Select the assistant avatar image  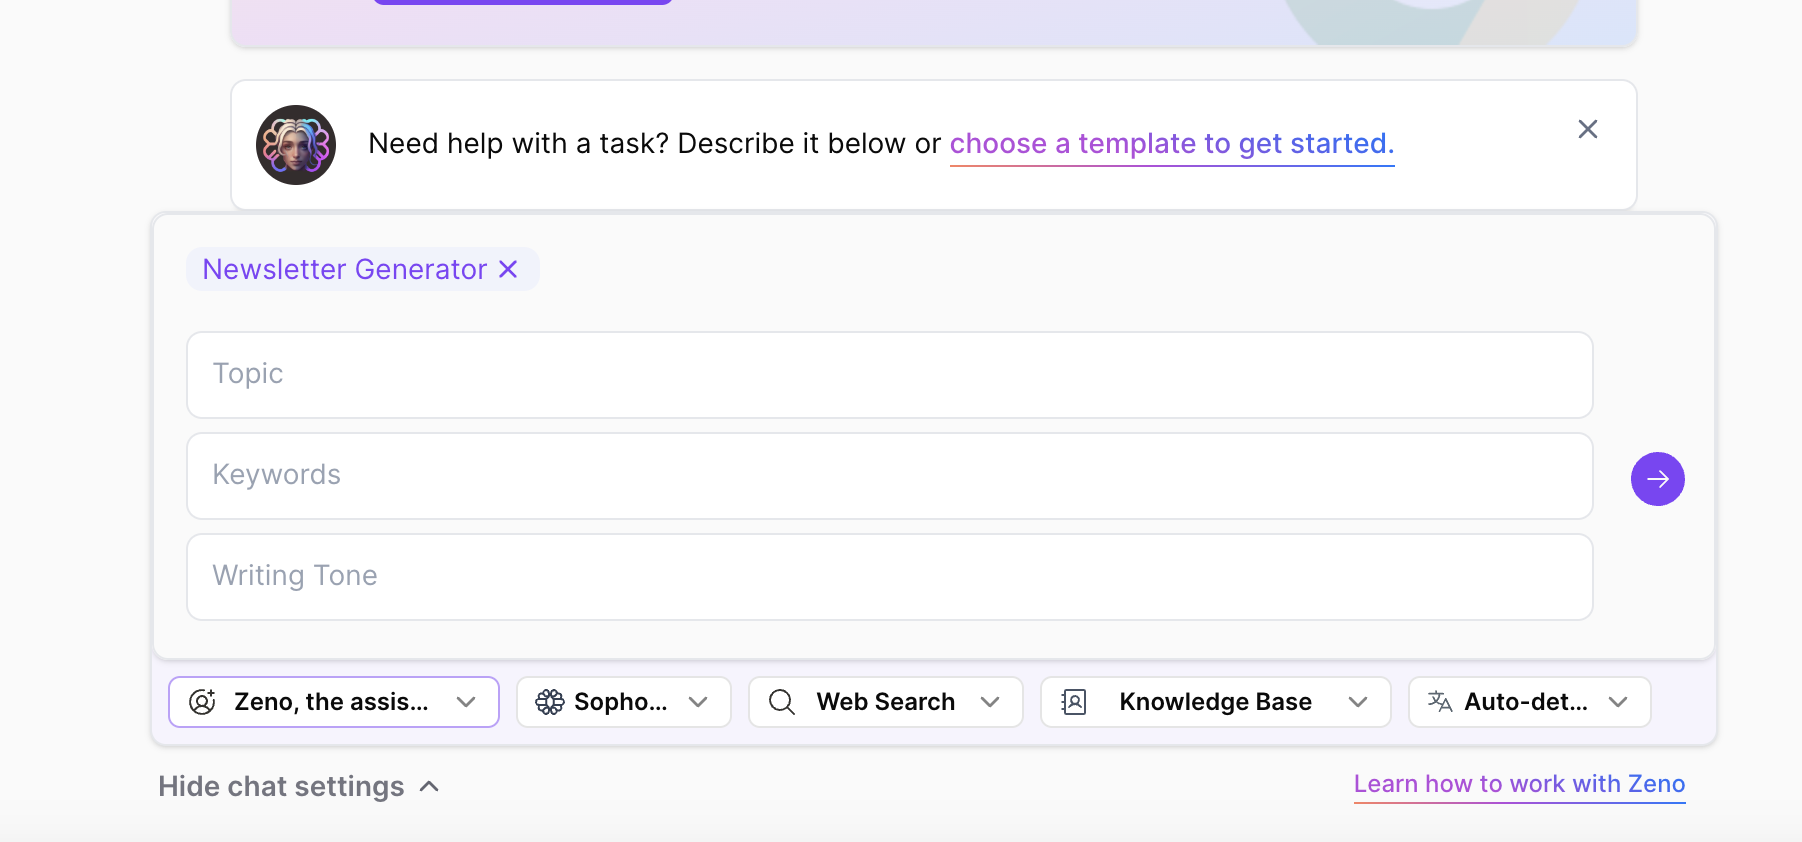(x=296, y=145)
